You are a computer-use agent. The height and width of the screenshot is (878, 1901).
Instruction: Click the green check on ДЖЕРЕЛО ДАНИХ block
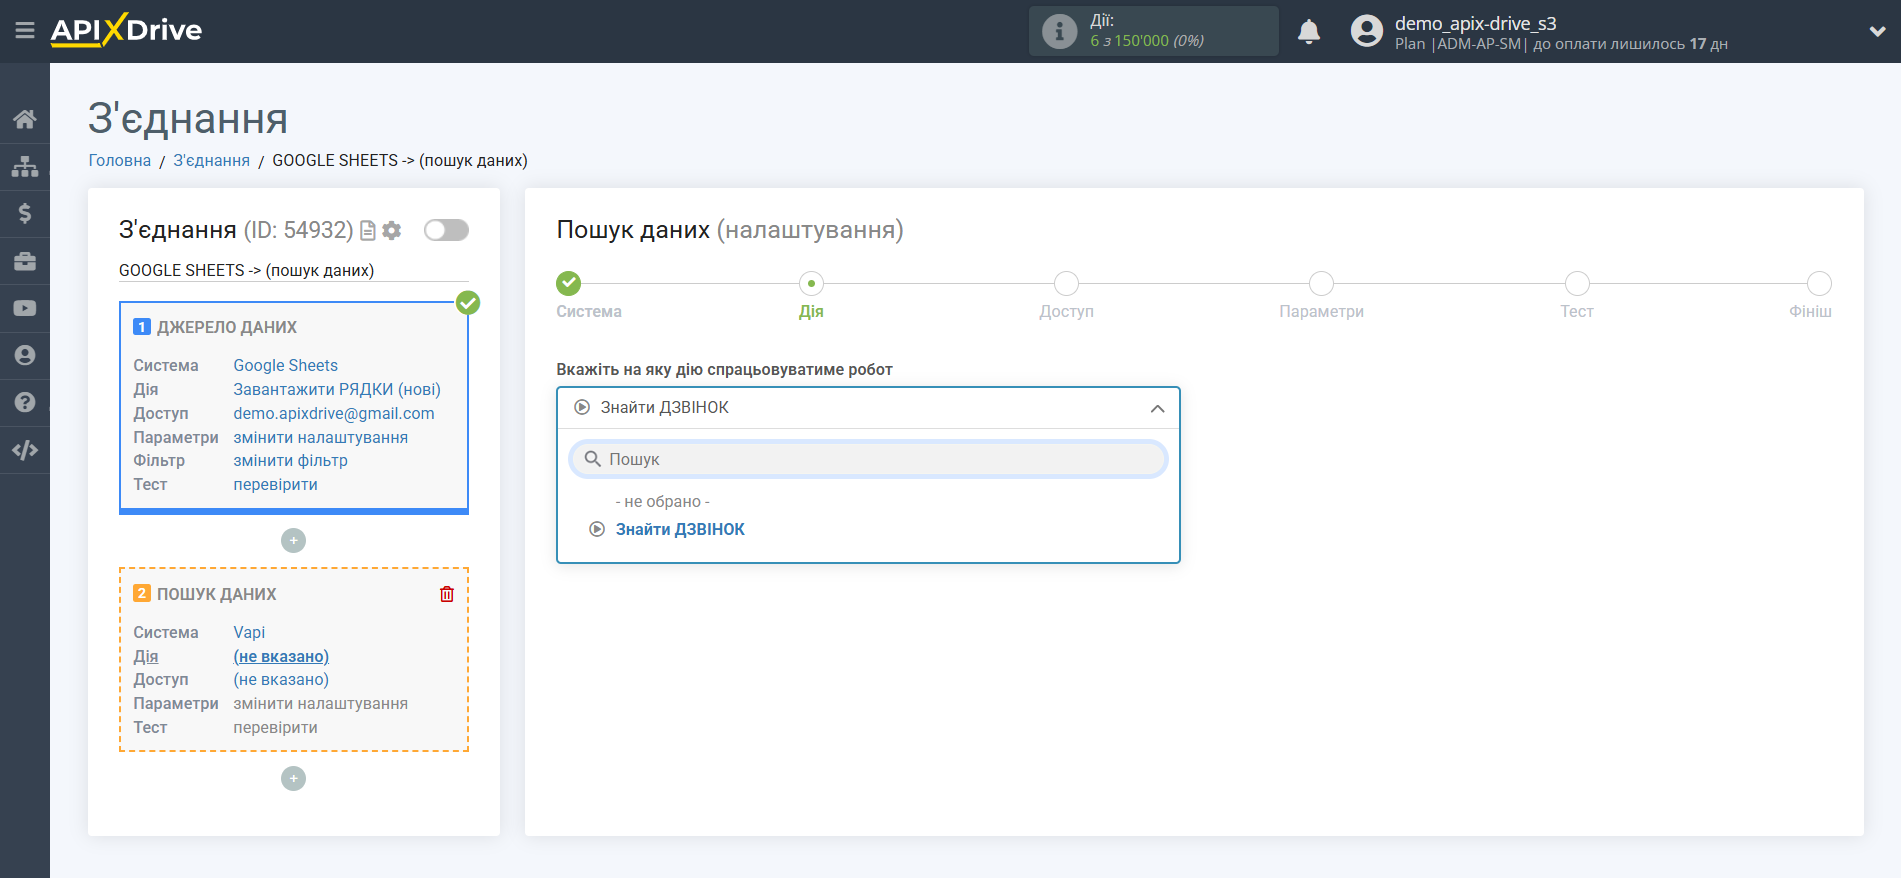[468, 303]
